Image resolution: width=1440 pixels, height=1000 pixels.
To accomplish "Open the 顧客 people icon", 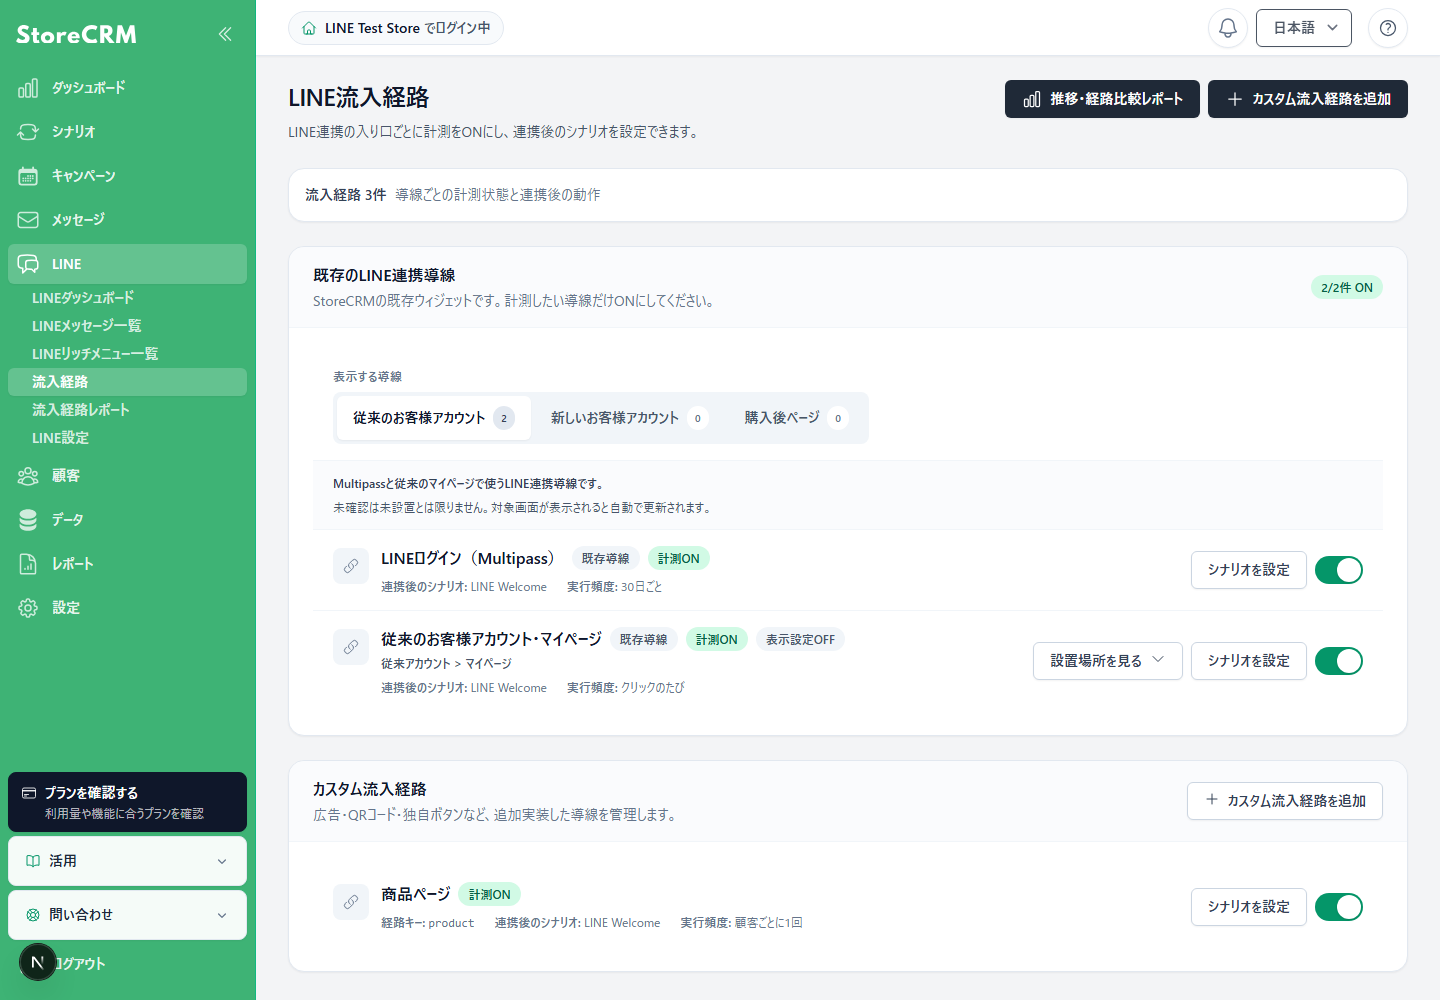I will (x=28, y=476).
